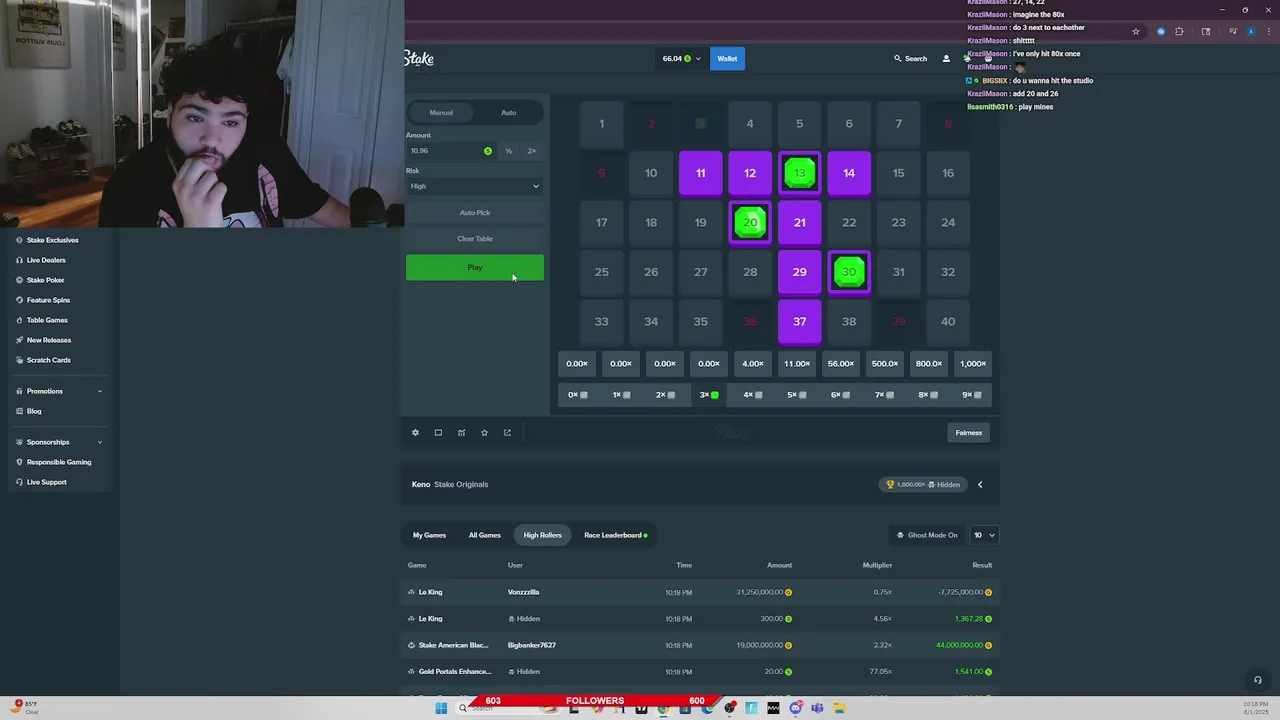Open the Search box in the Stake header
The width and height of the screenshot is (1280, 720).
pos(910,59)
